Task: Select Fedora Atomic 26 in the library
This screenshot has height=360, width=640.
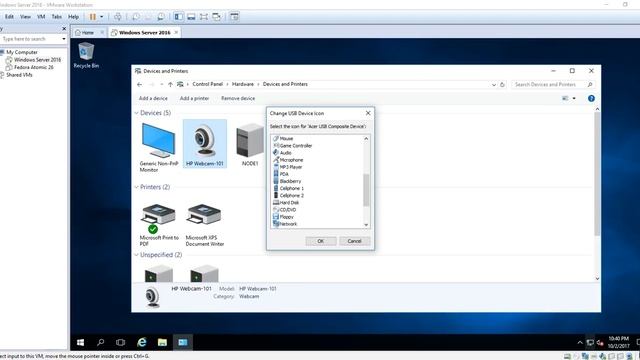Action: [33, 67]
